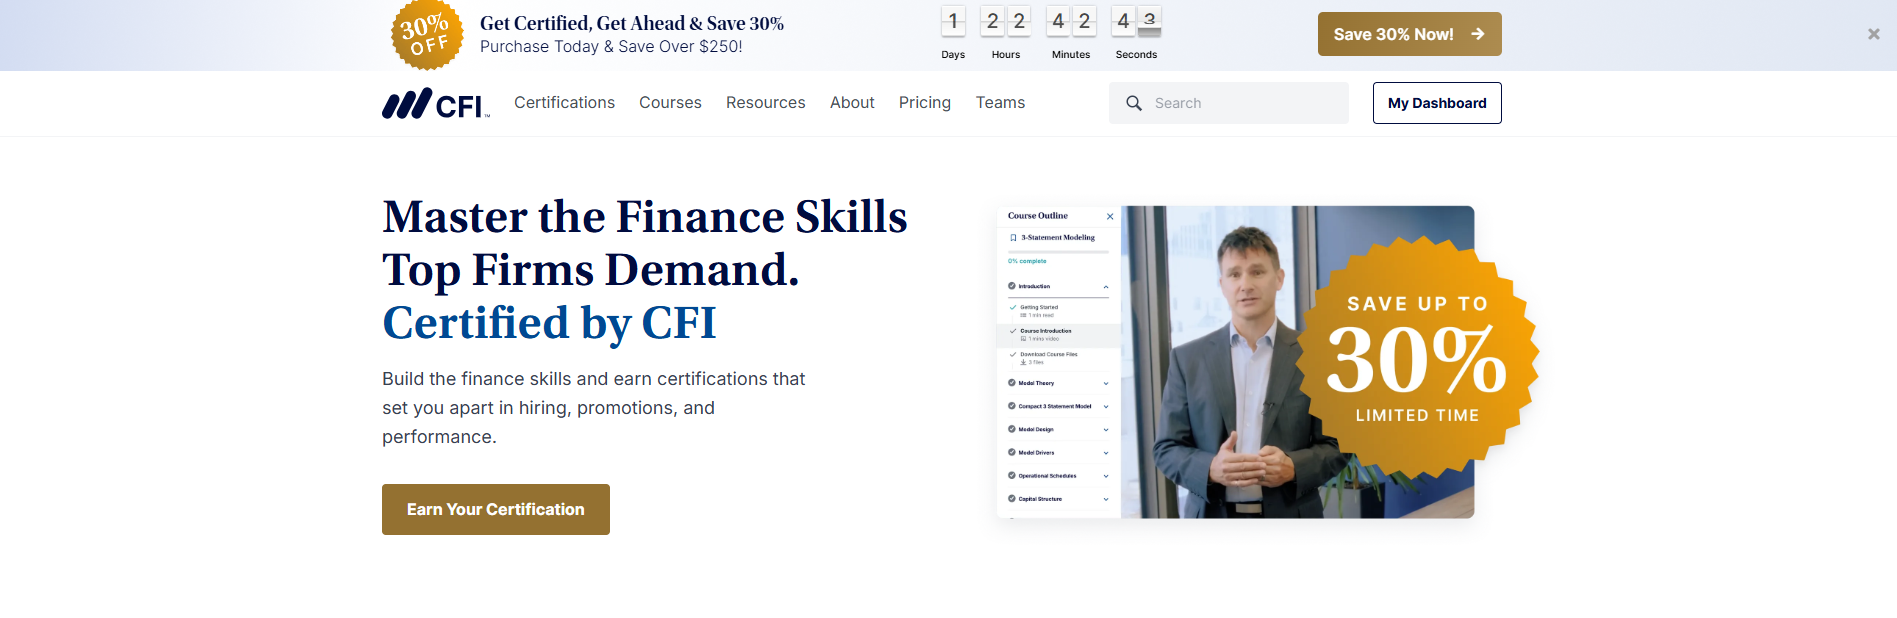Click the "Certified by CFI" heading line
The width and height of the screenshot is (1897, 618).
(549, 323)
